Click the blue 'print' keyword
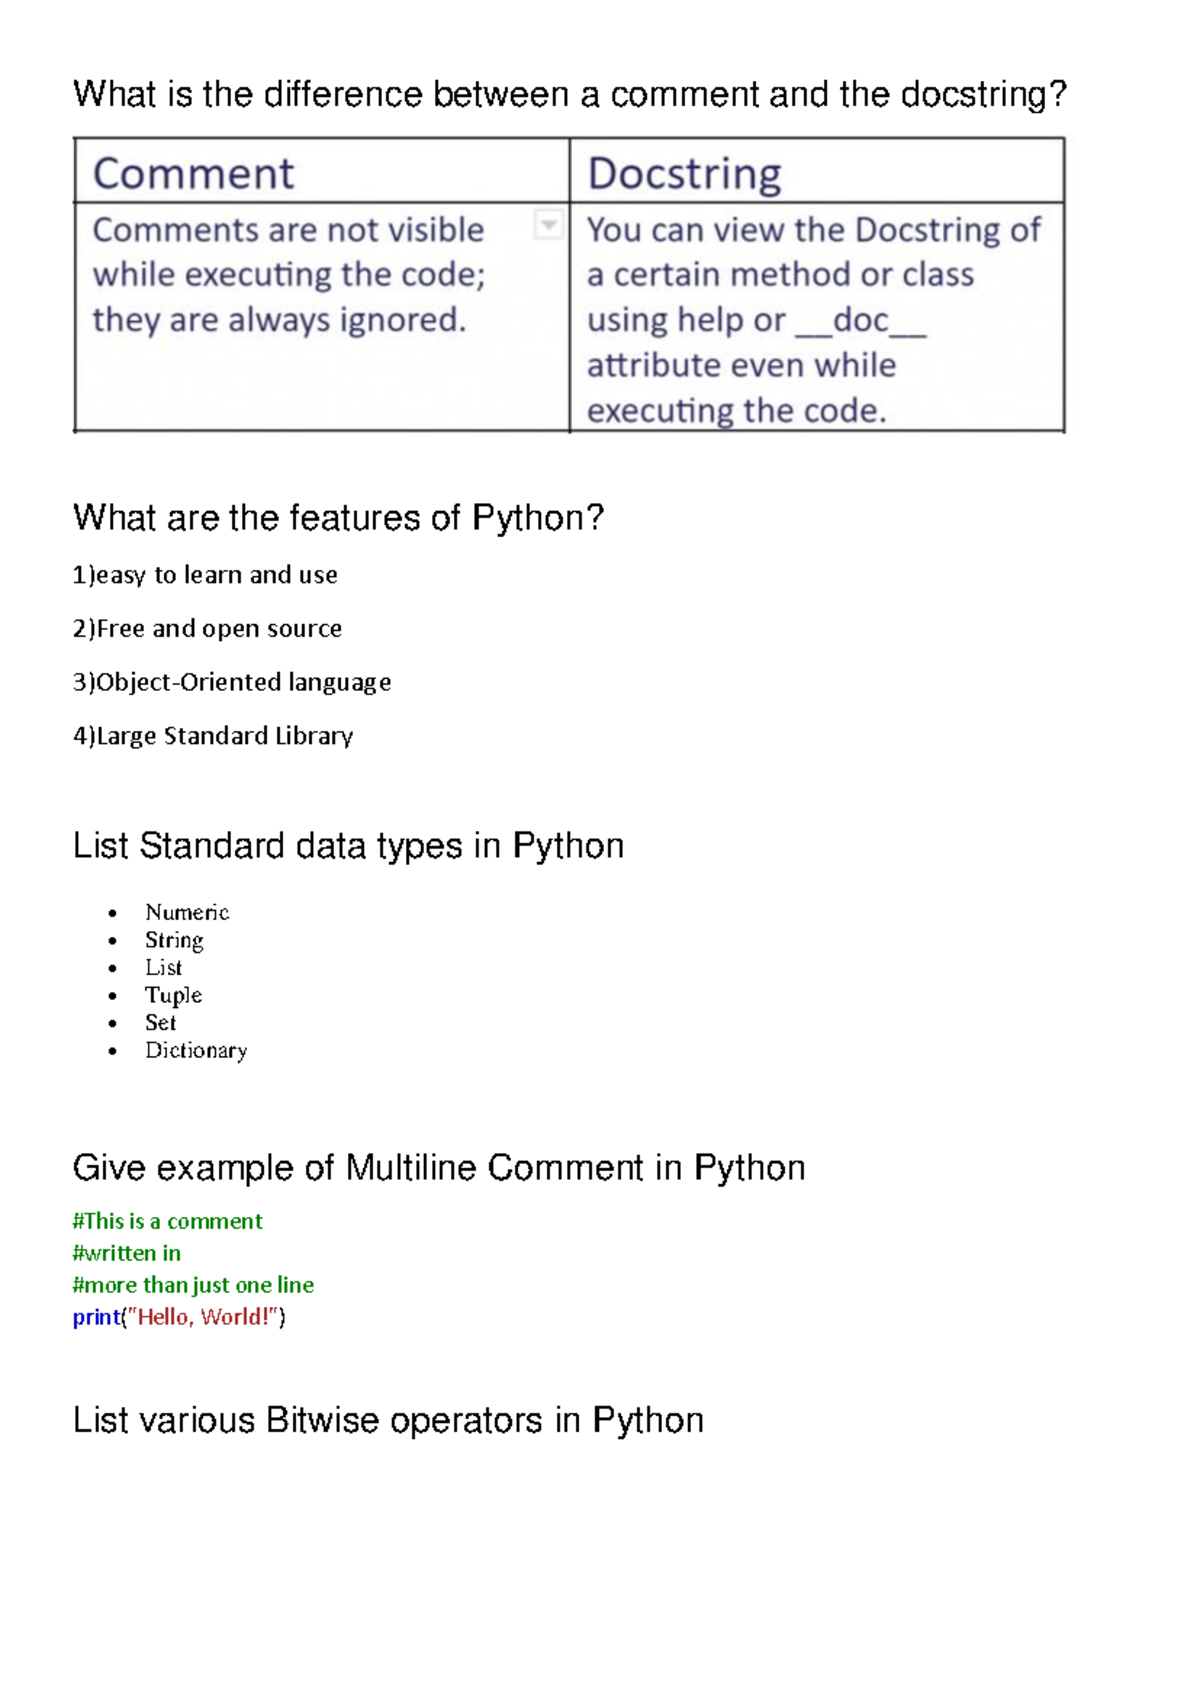 coord(96,1317)
